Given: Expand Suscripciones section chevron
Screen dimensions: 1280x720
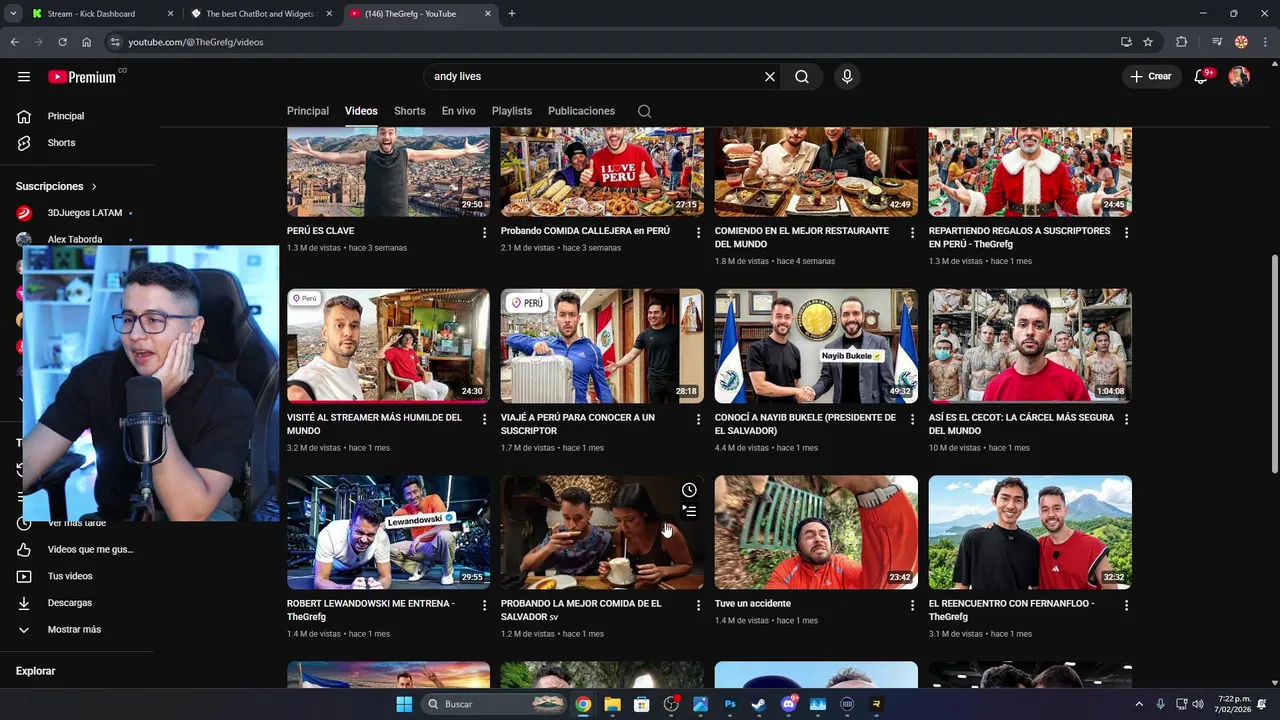Looking at the screenshot, I should 94,187.
